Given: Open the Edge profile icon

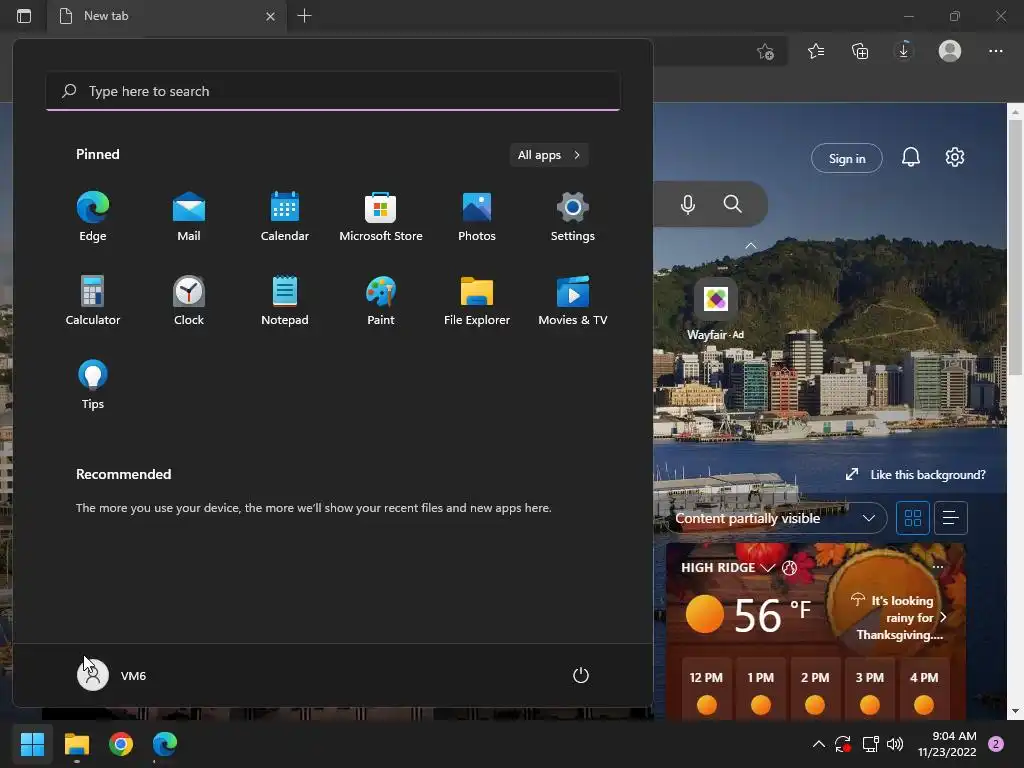Looking at the screenshot, I should [x=950, y=51].
